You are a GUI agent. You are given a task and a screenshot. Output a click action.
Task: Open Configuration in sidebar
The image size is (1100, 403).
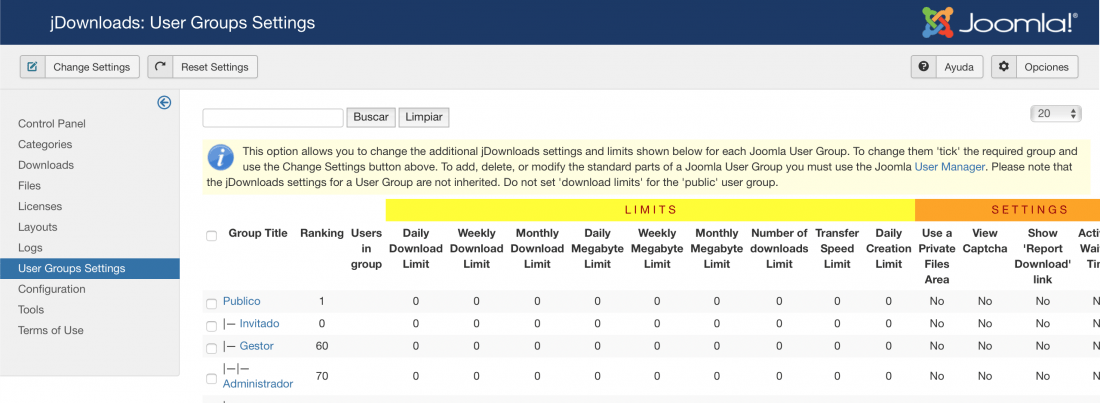click(52, 289)
